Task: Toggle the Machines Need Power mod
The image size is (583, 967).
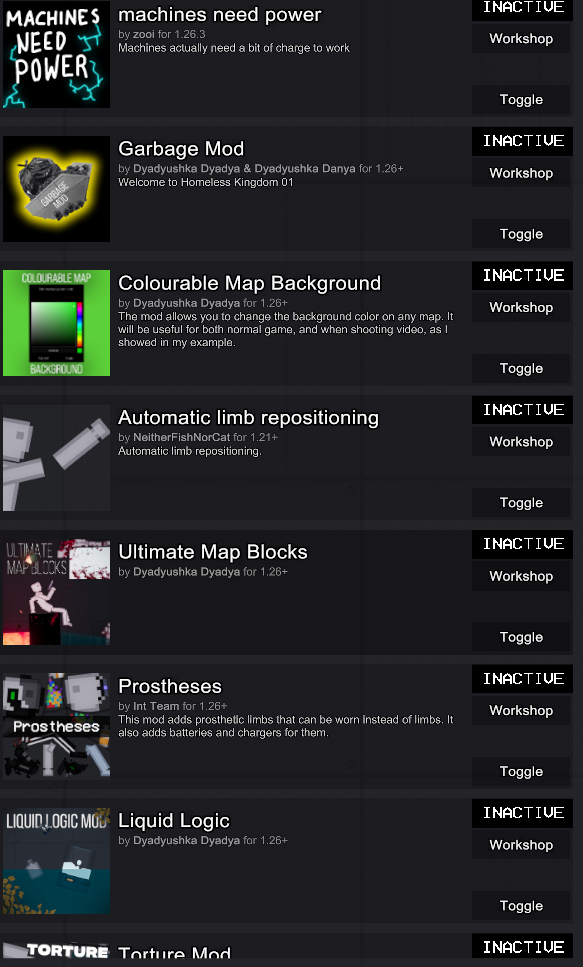Action: pyautogui.click(x=520, y=99)
